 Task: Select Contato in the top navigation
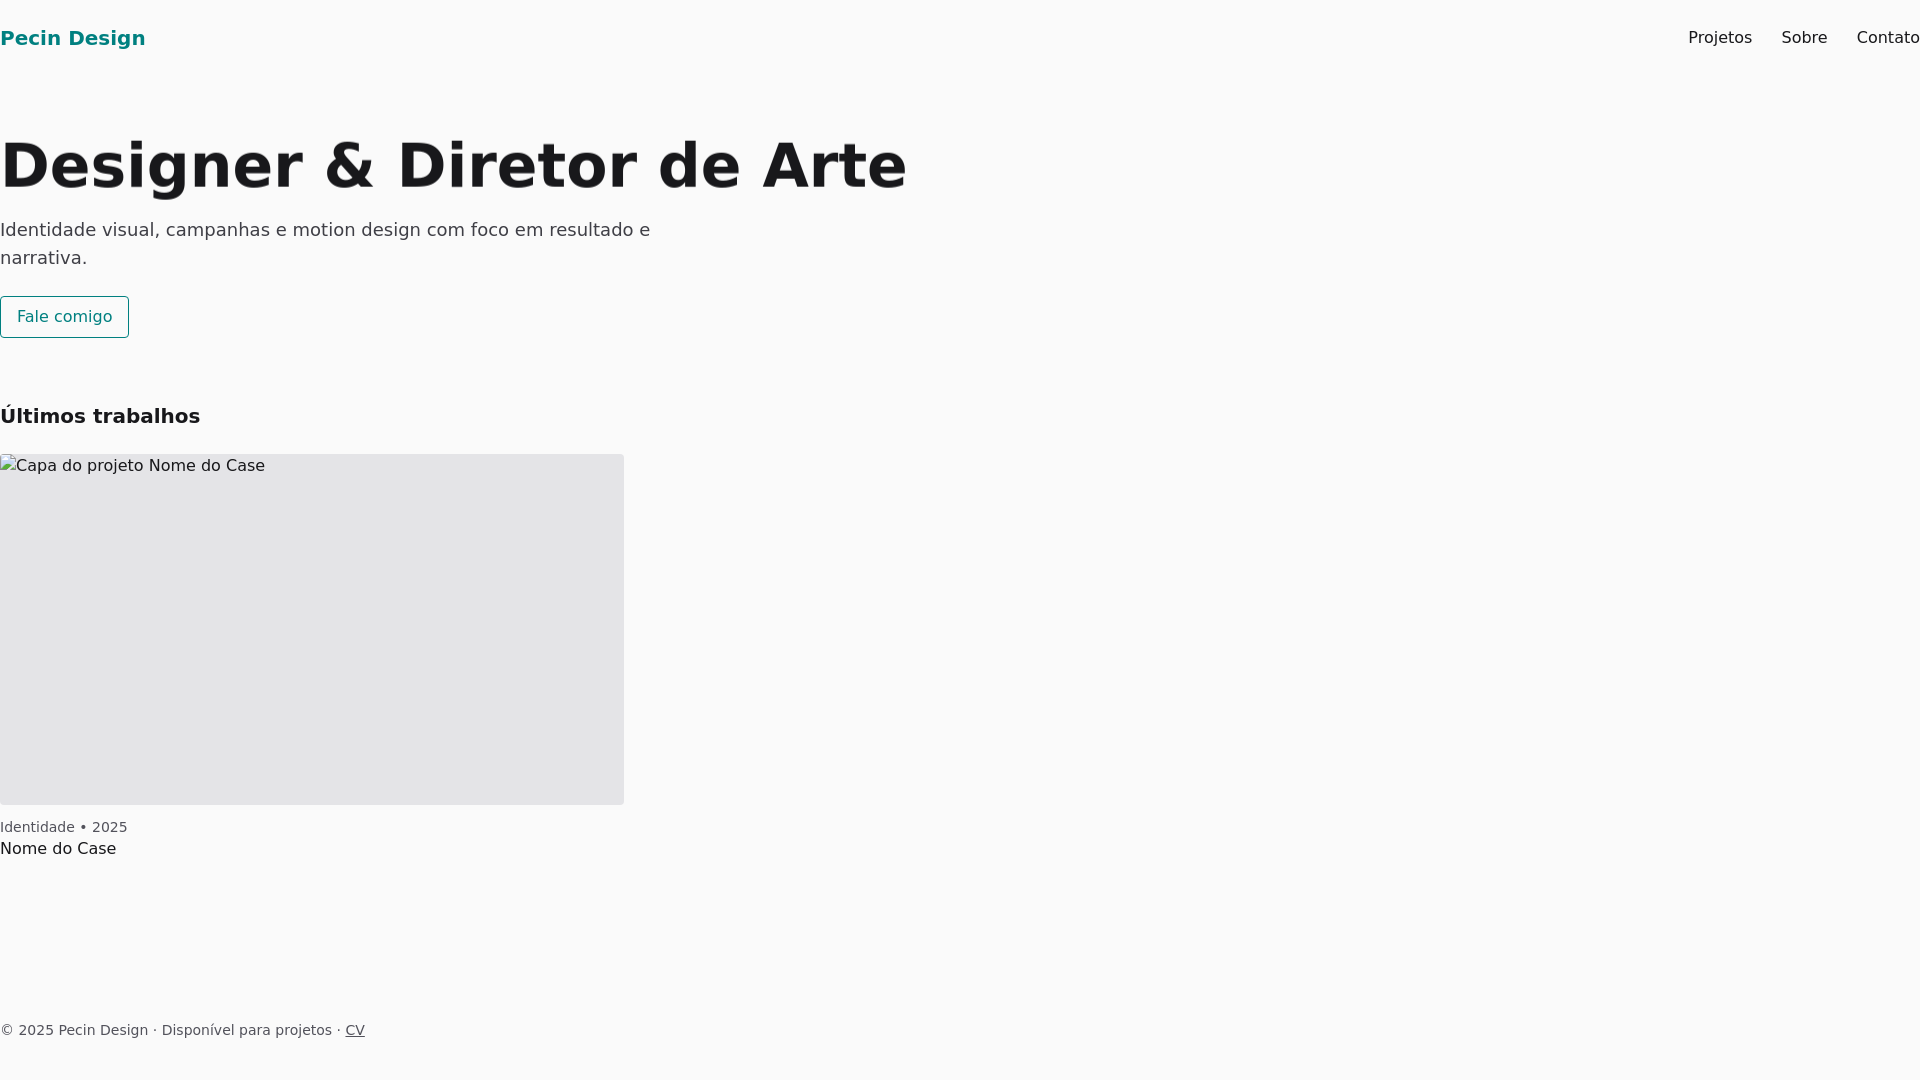tap(1888, 38)
